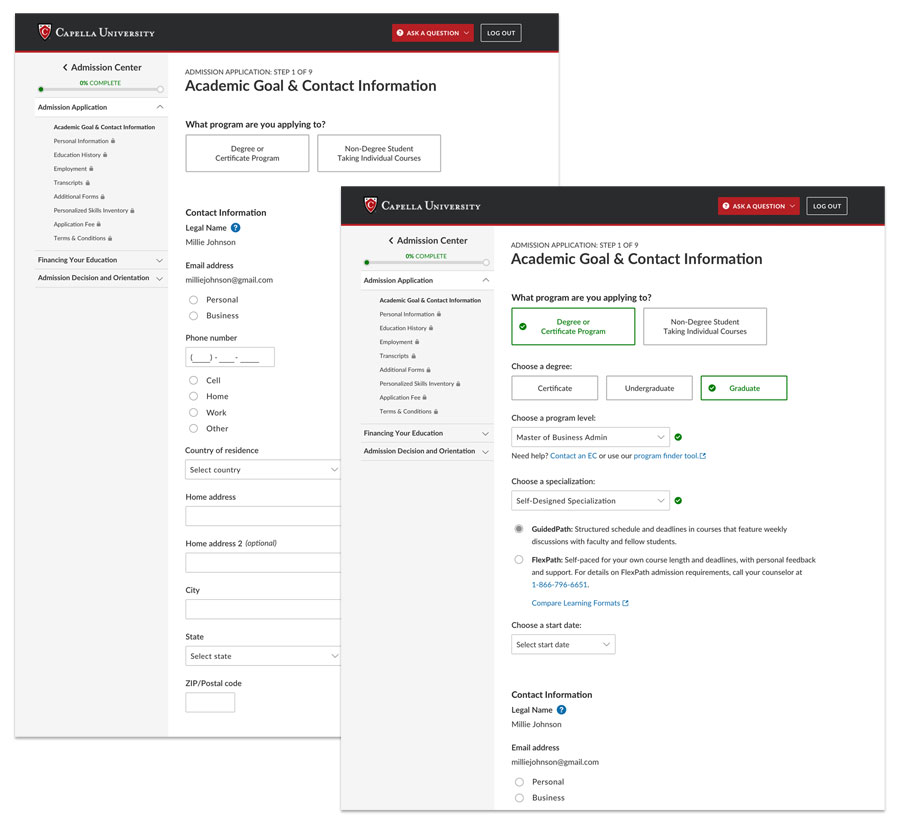Viewport: 900px width, 827px height.
Task: Click lock icon beside Employment in back window
Action: [91, 169]
